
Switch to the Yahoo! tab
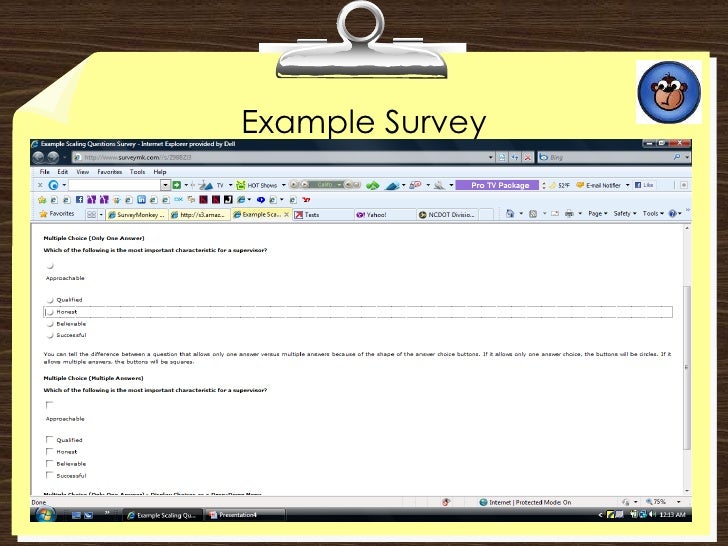(385, 214)
